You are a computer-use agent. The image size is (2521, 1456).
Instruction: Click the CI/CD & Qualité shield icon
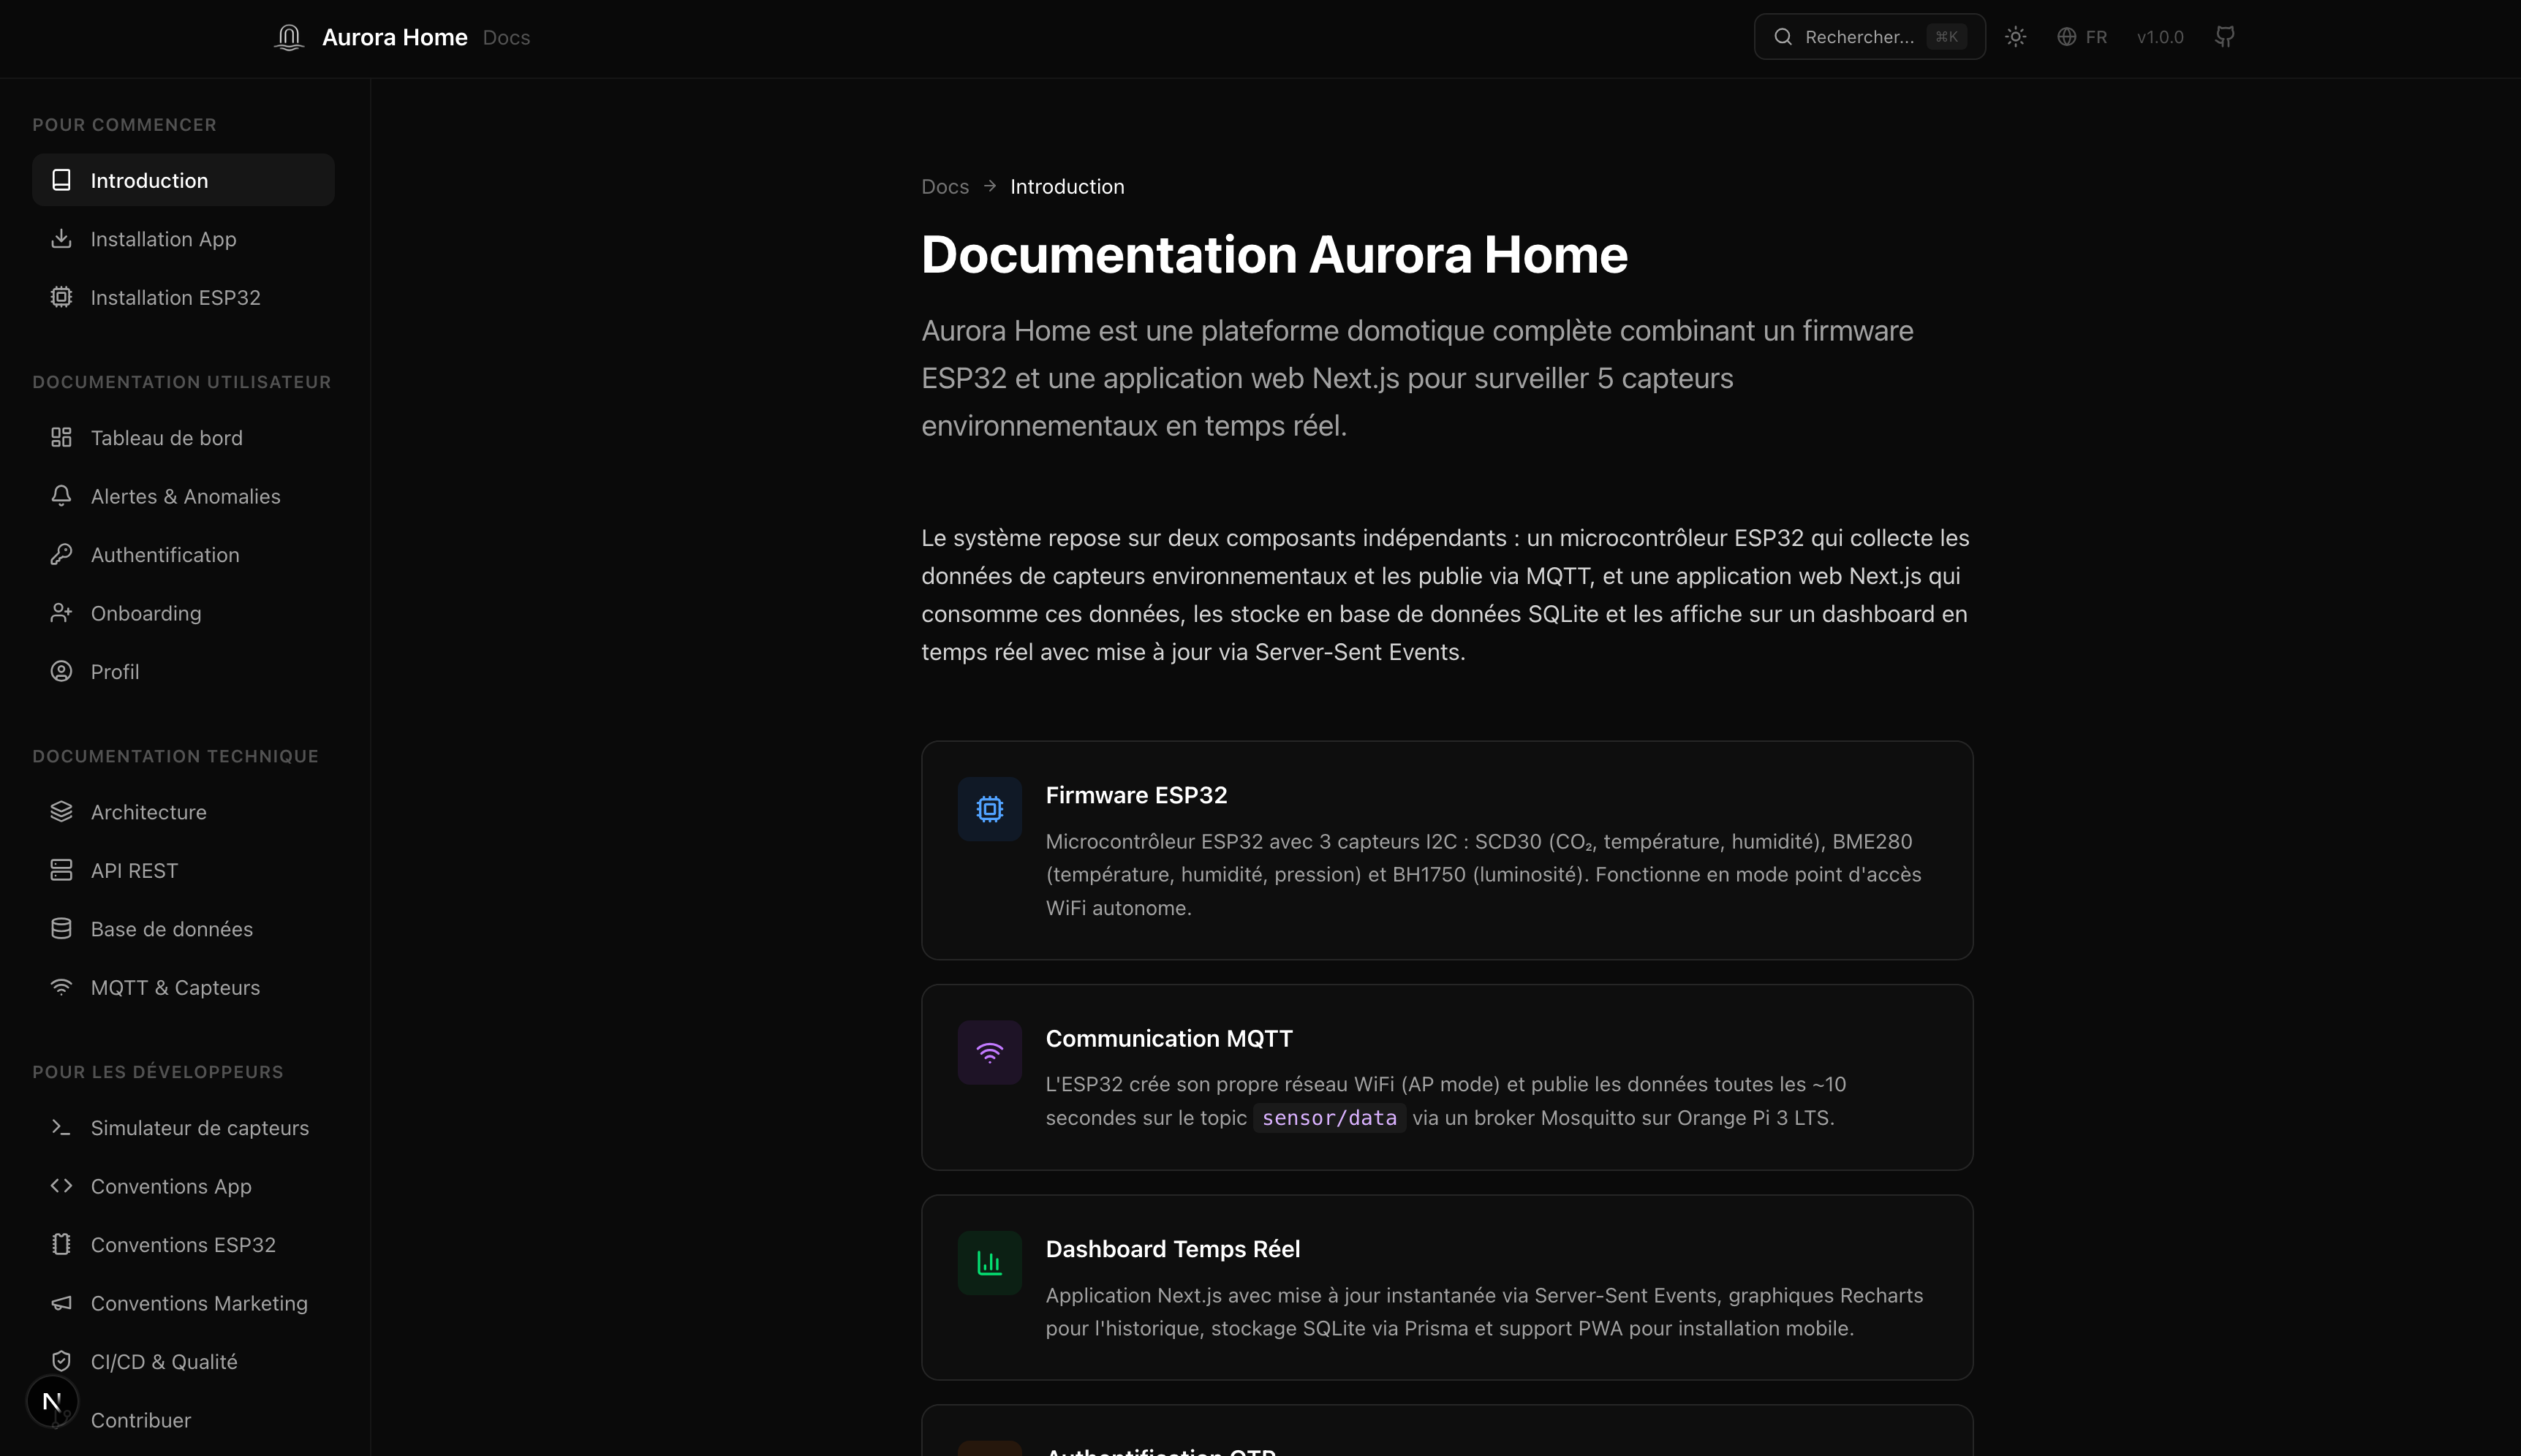coord(61,1361)
